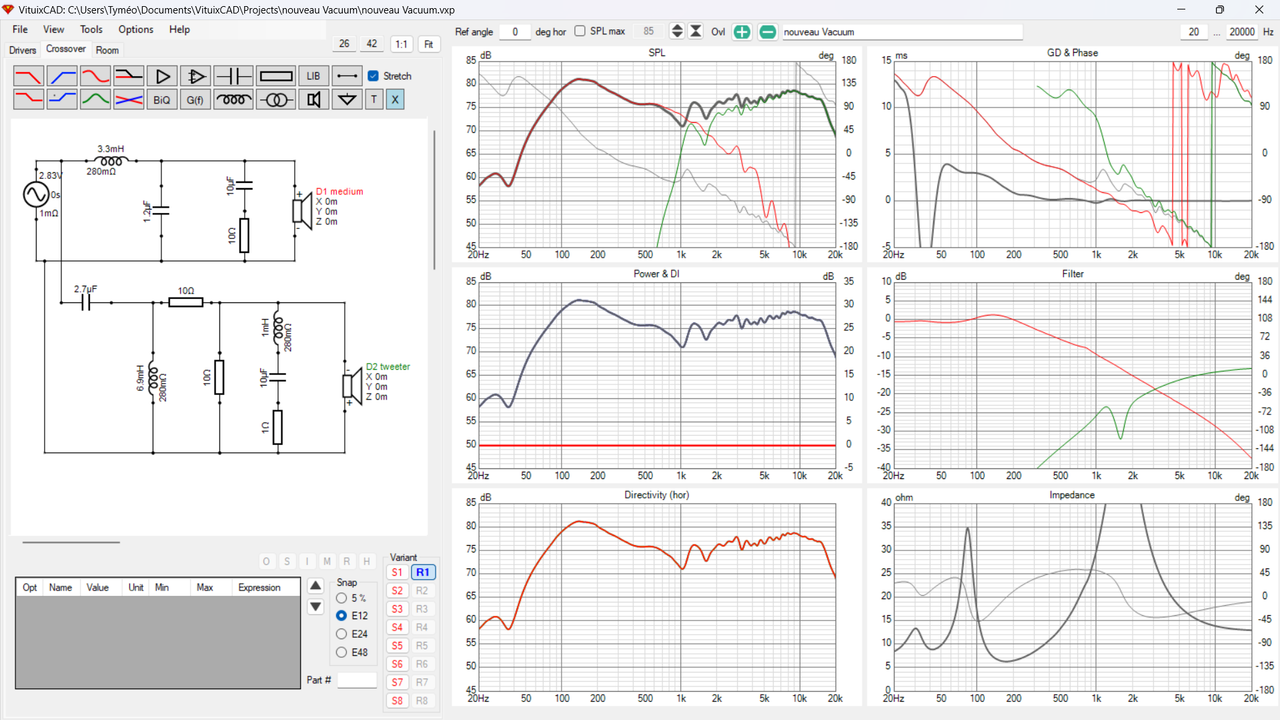Click the 26 zoom button
This screenshot has height=720, width=1280.
(344, 44)
